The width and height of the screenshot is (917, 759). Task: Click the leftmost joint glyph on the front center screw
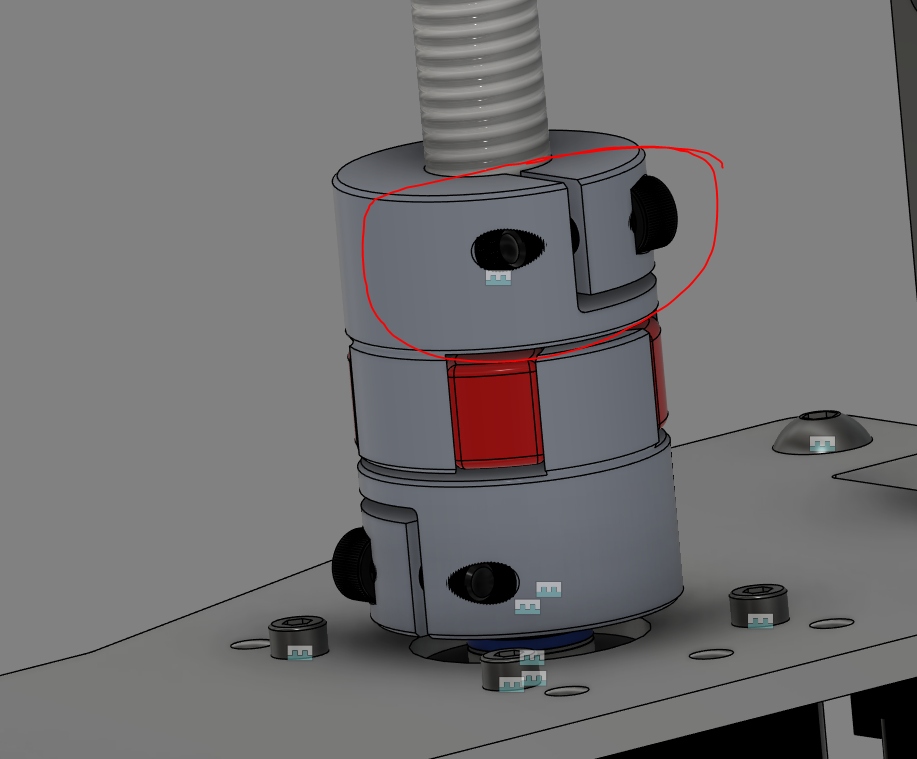tap(511, 683)
